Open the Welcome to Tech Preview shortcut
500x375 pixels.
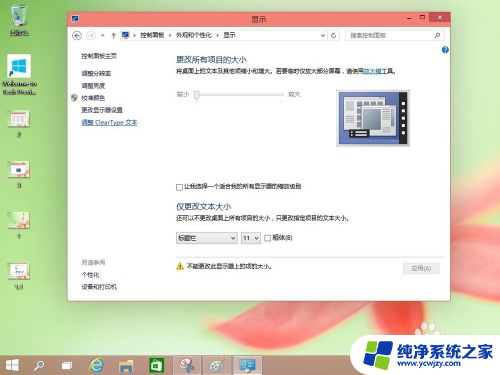(x=19, y=74)
